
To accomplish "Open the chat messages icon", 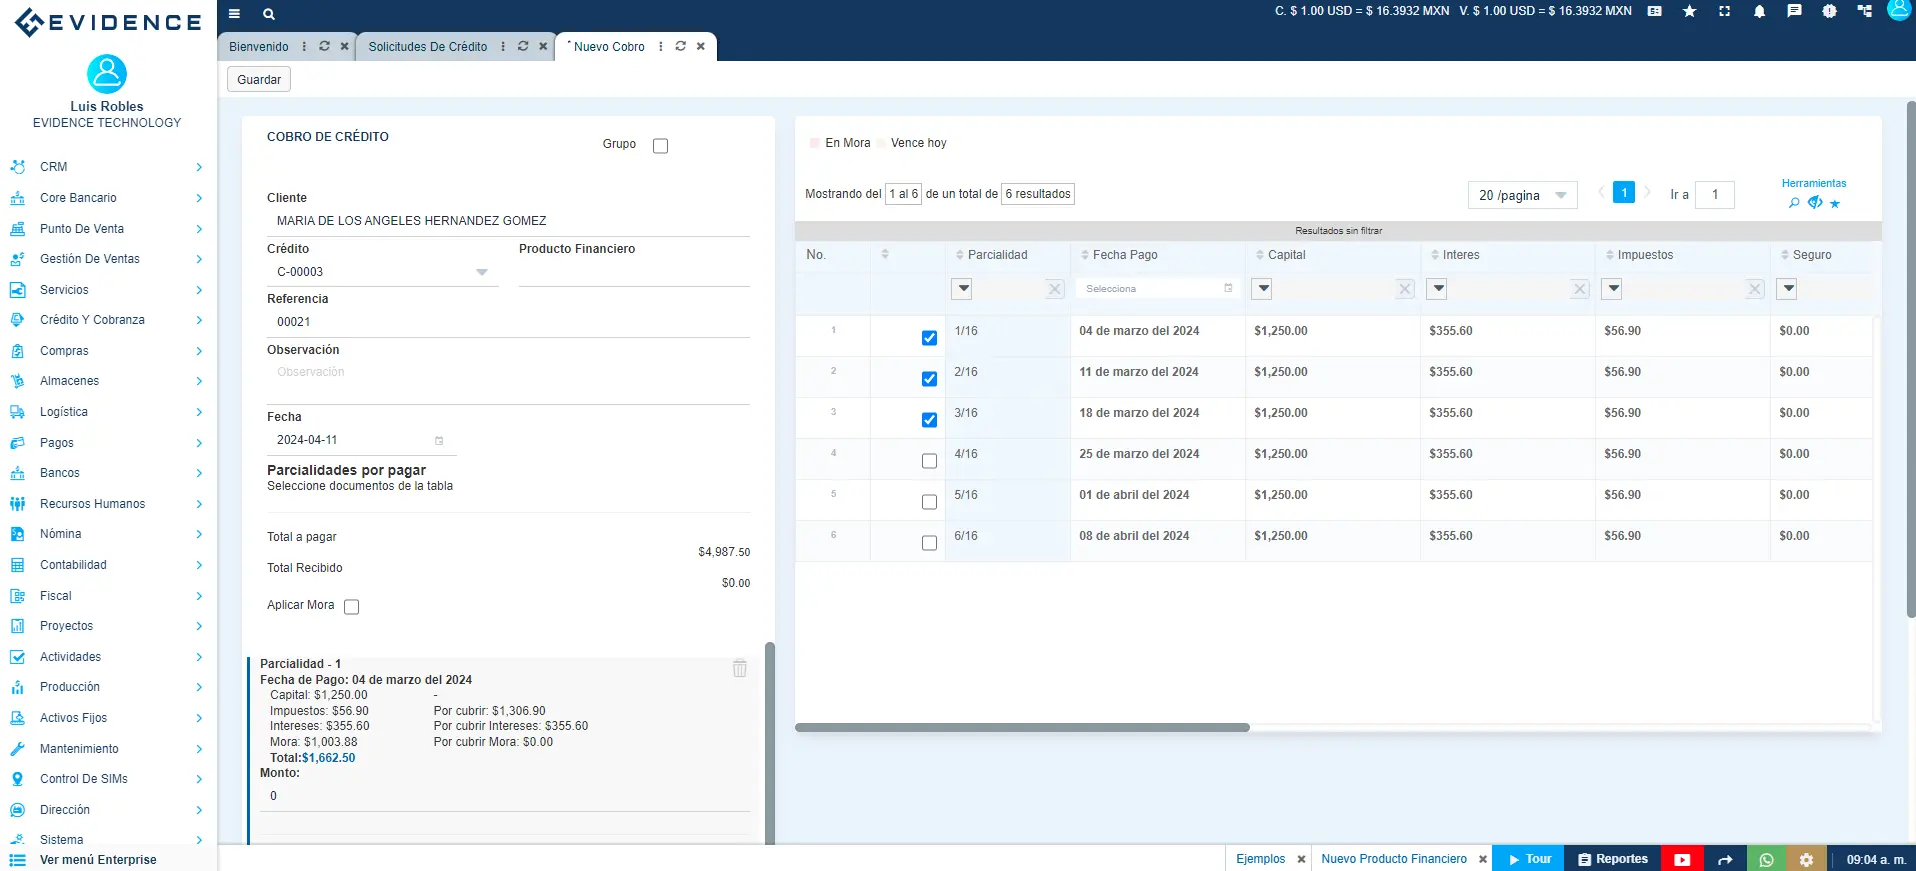I will tap(1794, 12).
